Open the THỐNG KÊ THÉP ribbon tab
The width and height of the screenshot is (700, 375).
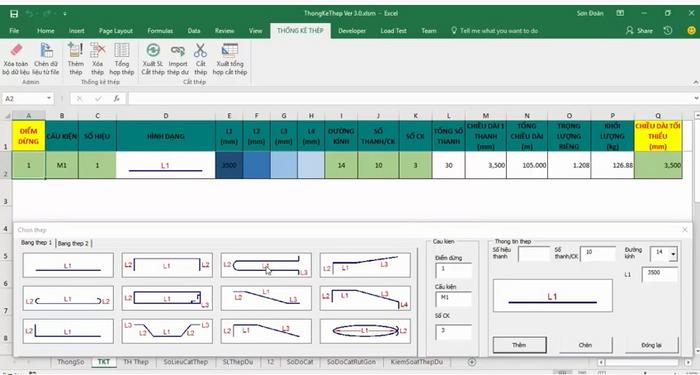[x=300, y=31]
